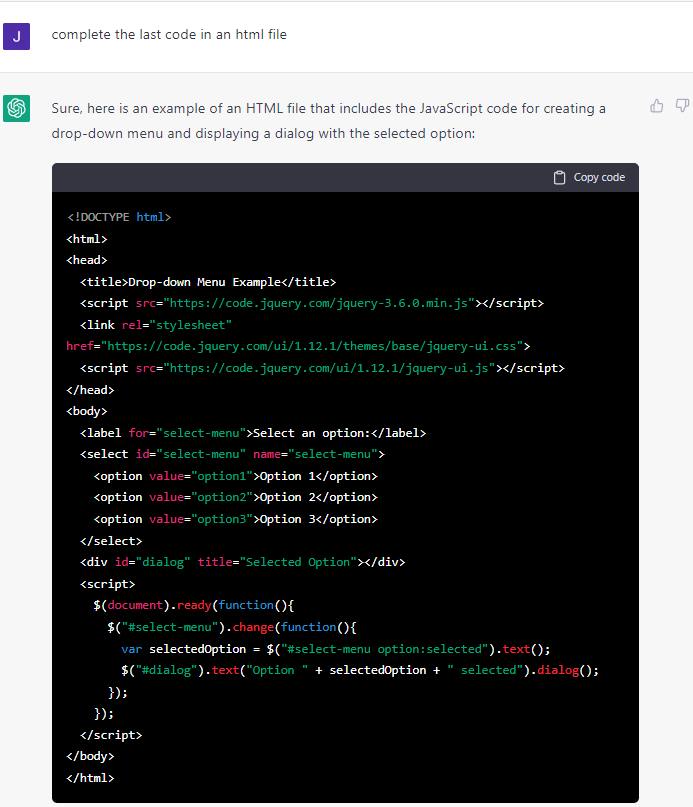Click the 'var selectedOption' code line

pos(336,650)
